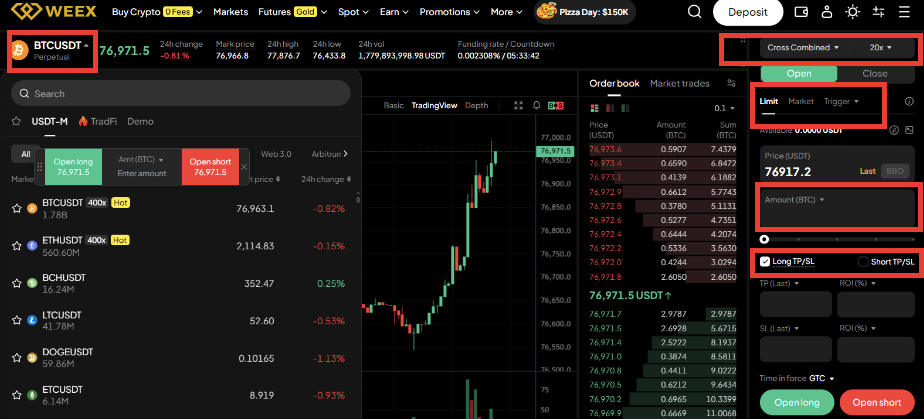Click the info icon next to Trigger

click(x=909, y=101)
